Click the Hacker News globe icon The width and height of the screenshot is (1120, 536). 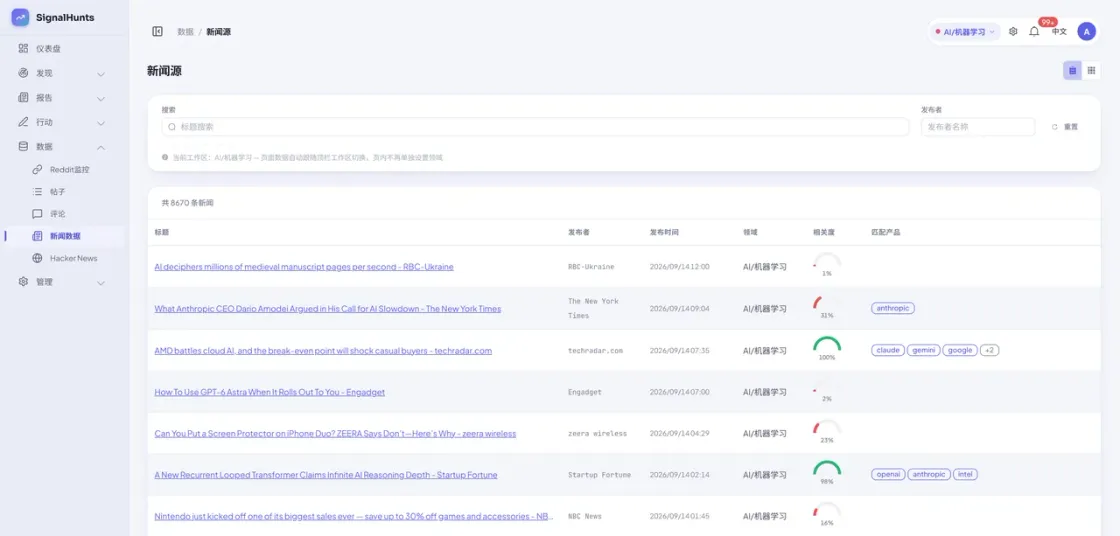coord(37,258)
